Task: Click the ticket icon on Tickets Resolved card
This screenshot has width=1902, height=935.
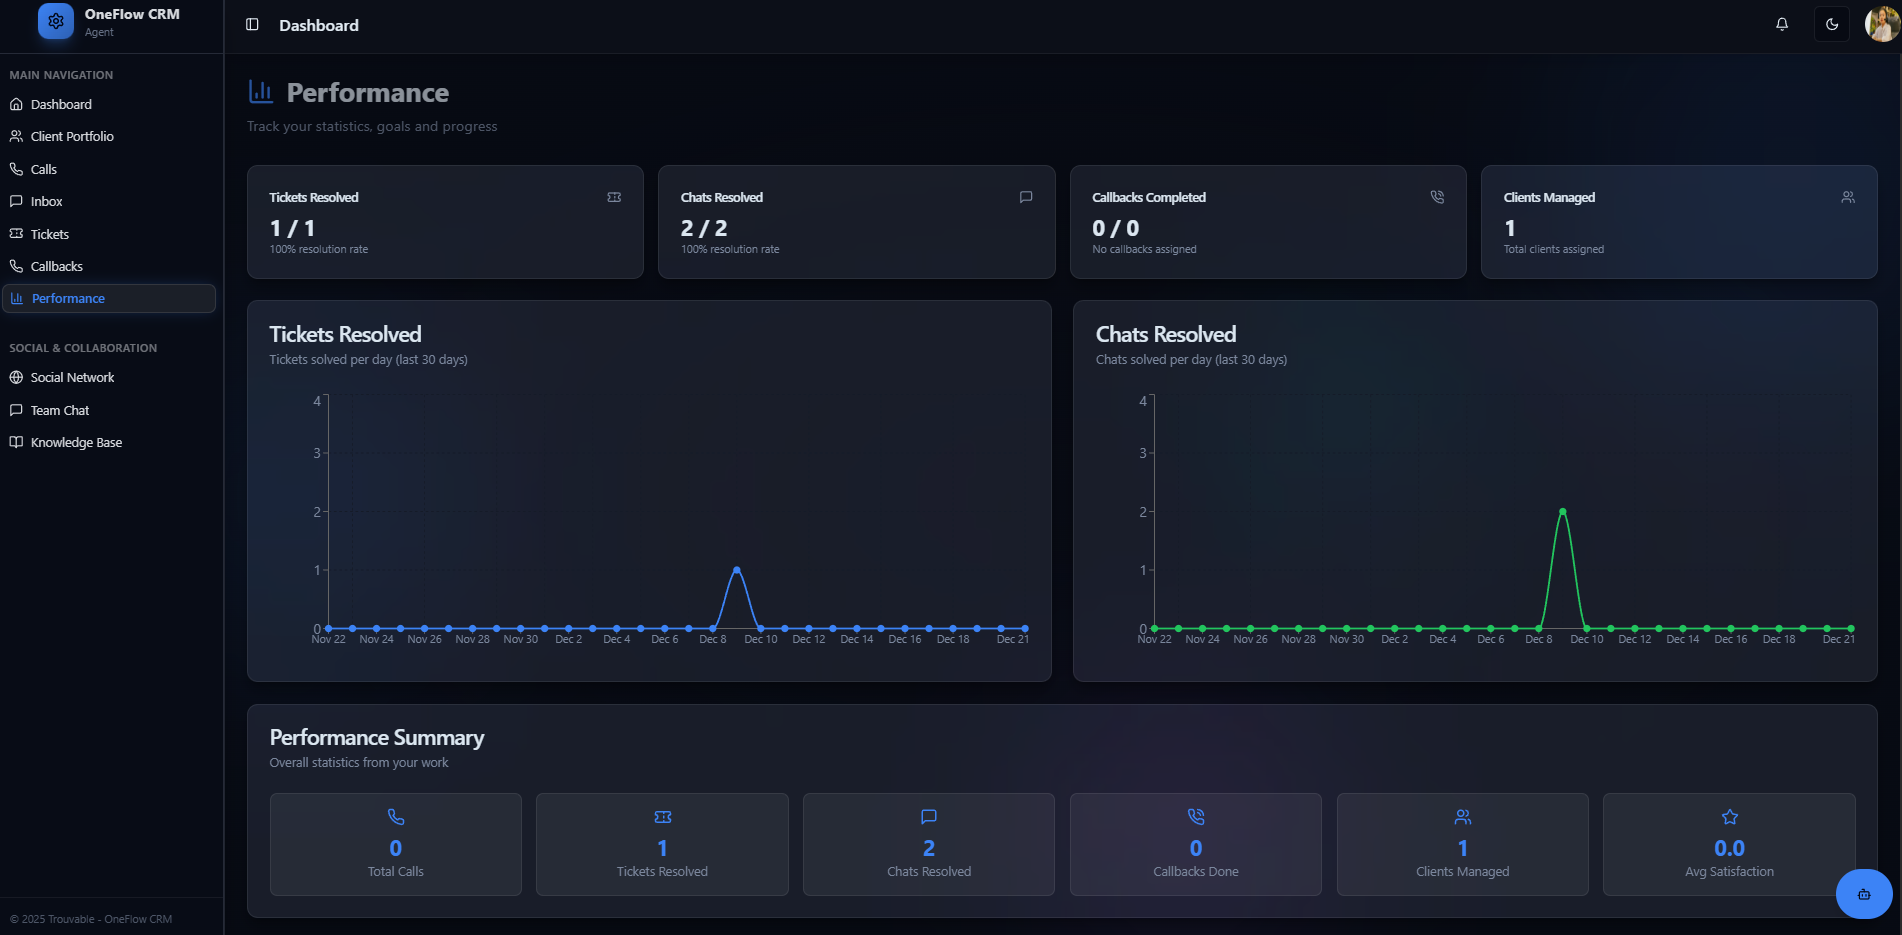Action: pyautogui.click(x=614, y=197)
